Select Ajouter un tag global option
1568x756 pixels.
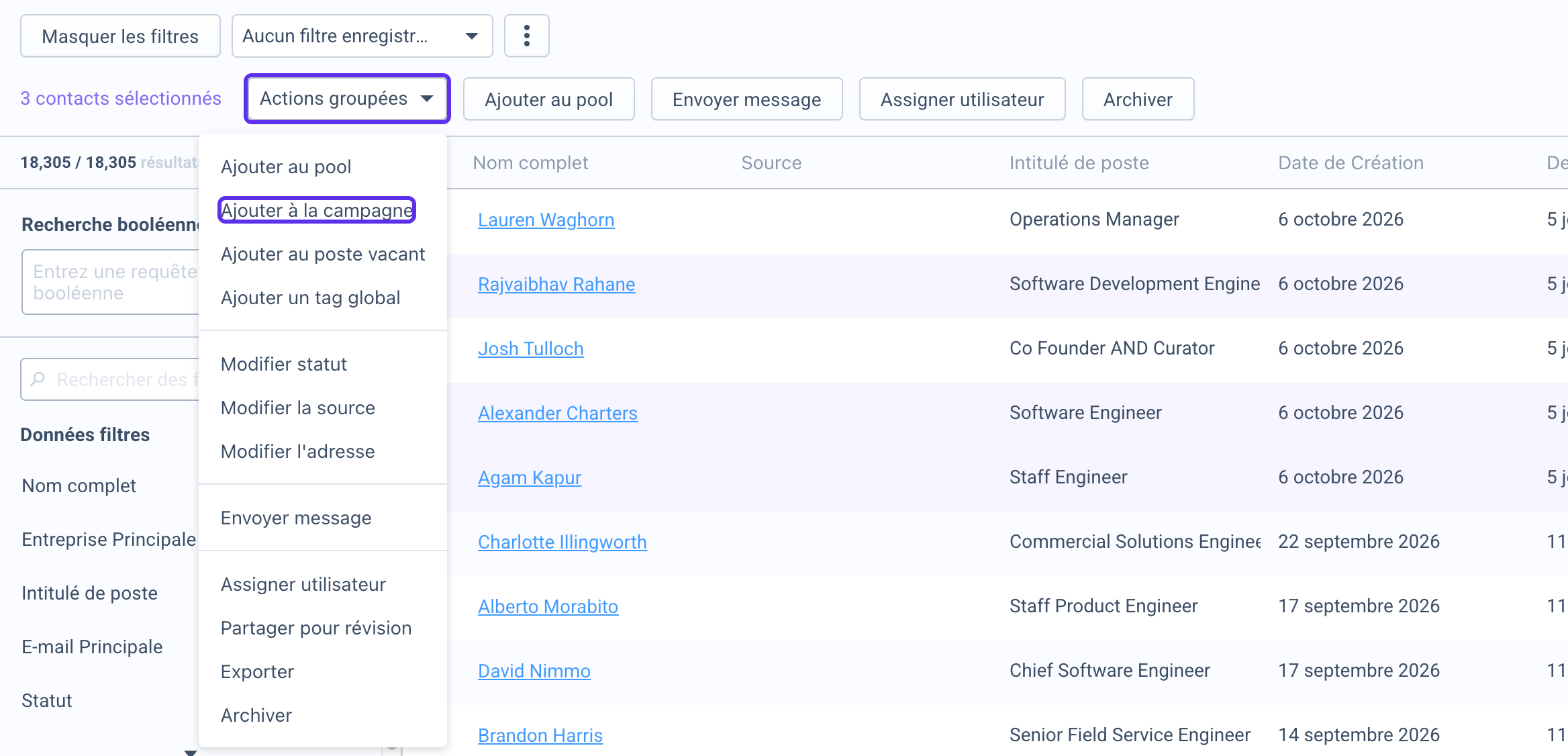[x=311, y=298]
